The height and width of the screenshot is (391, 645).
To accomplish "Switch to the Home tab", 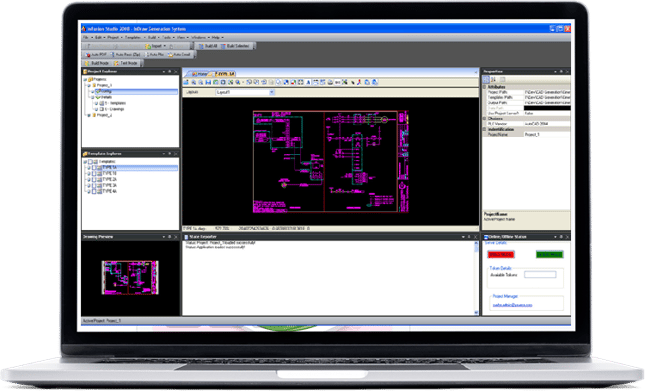I will (200, 74).
